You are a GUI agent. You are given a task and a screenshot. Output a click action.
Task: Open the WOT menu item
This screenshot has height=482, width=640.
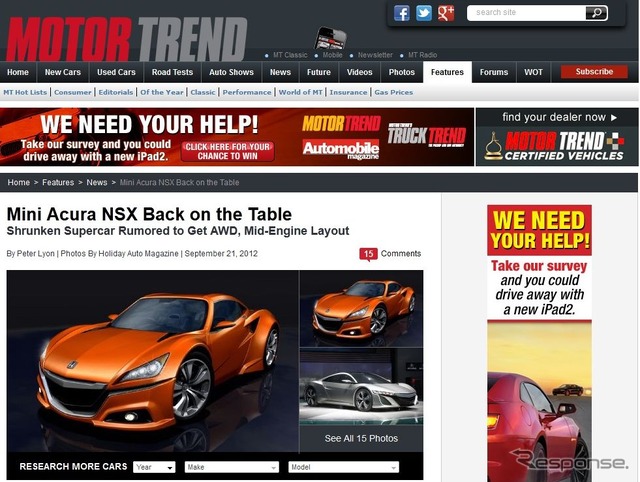533,72
